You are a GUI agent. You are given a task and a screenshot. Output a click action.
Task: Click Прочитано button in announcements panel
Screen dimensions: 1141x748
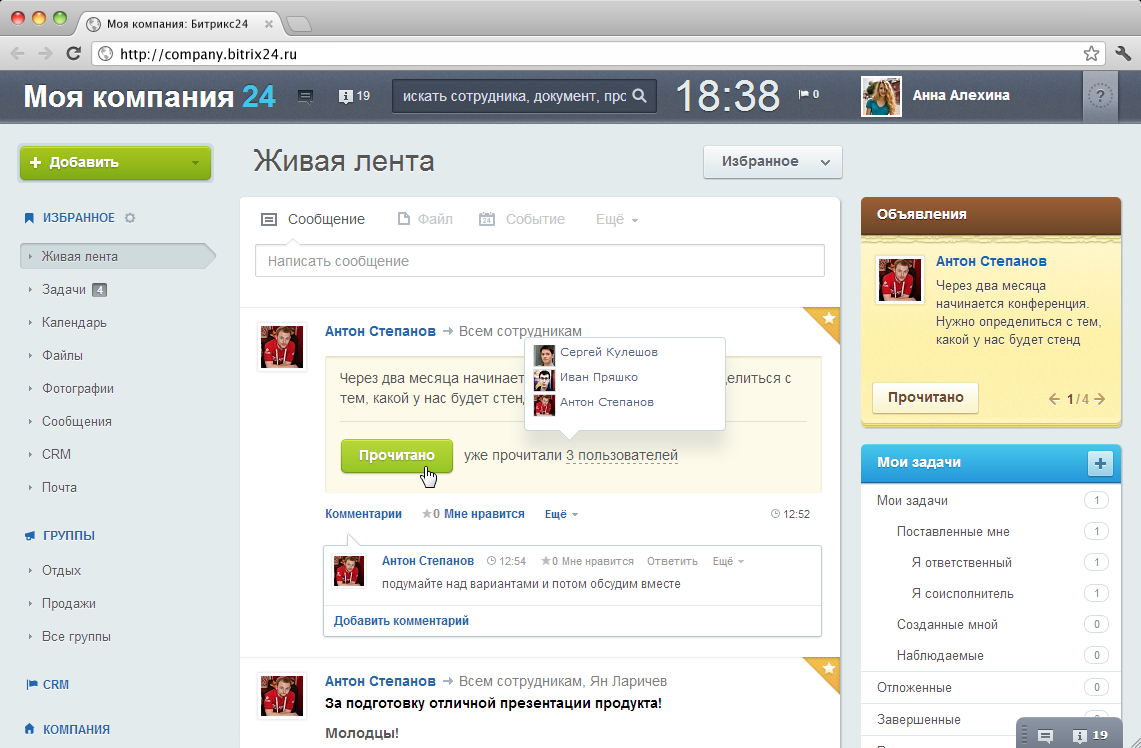point(926,398)
